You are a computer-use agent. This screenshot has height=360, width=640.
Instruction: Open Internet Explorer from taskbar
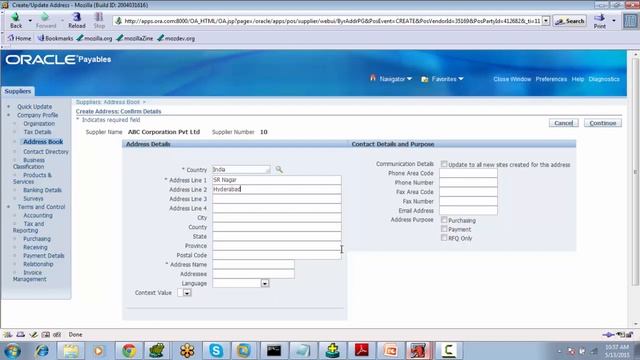pos(42,351)
